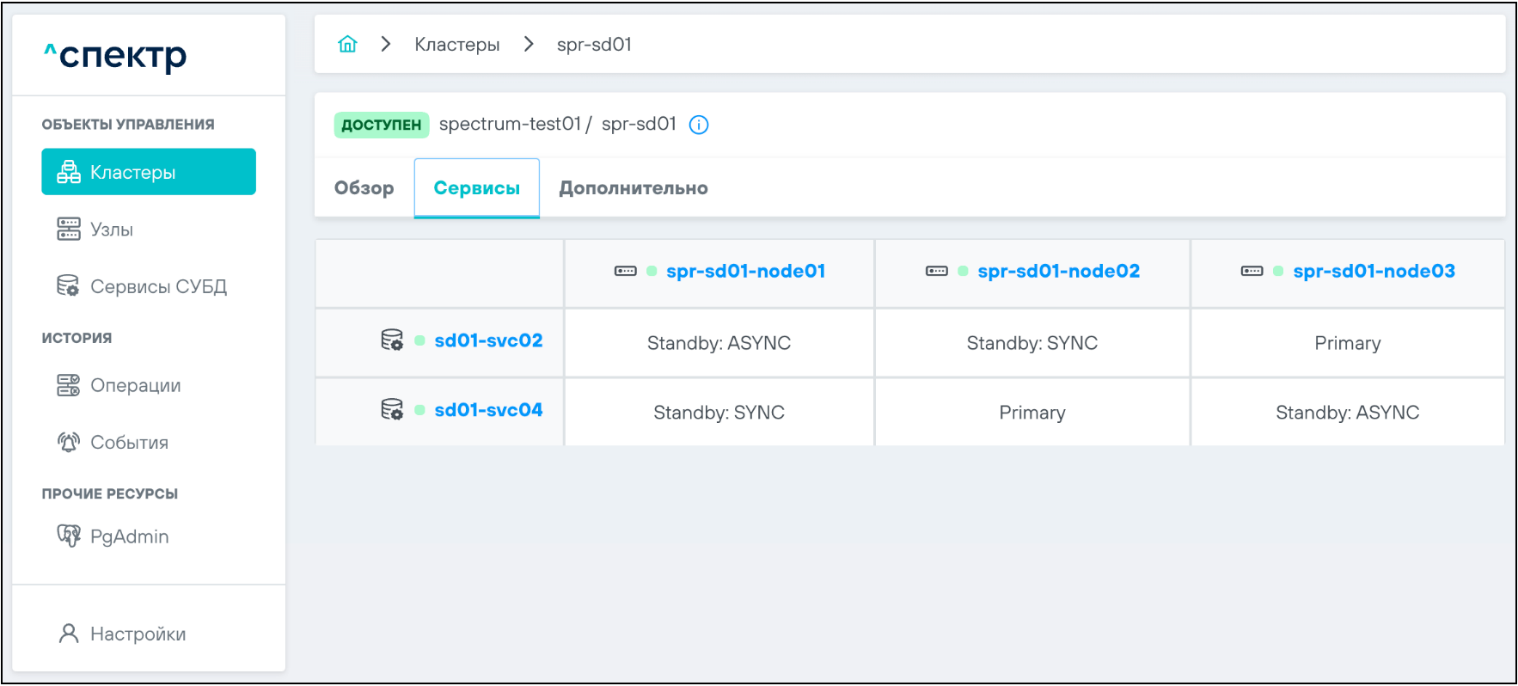1518x686 pixels.
Task: Open the spr-sd01-node02 node link
Action: (x=1058, y=271)
